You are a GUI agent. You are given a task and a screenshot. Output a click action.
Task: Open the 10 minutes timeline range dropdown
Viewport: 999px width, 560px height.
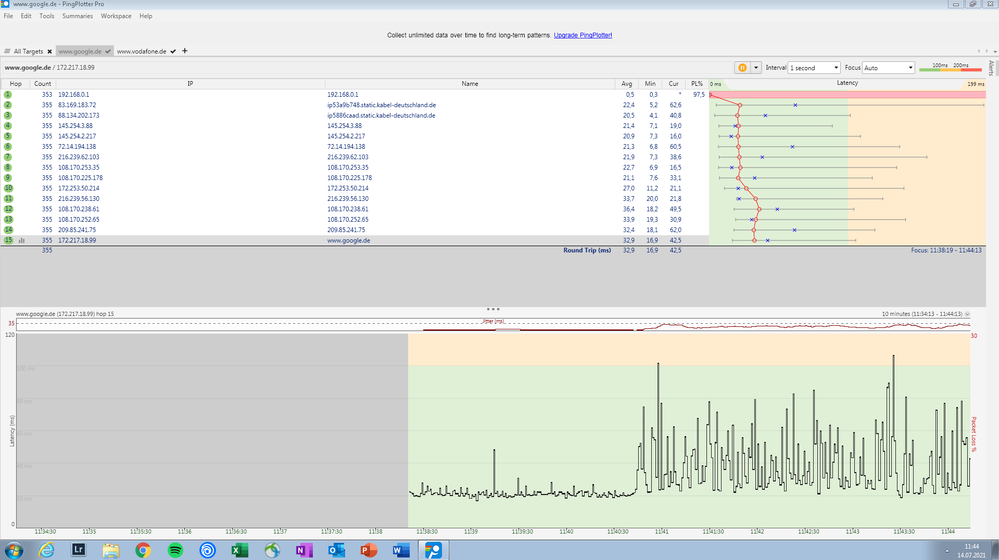click(x=967, y=314)
